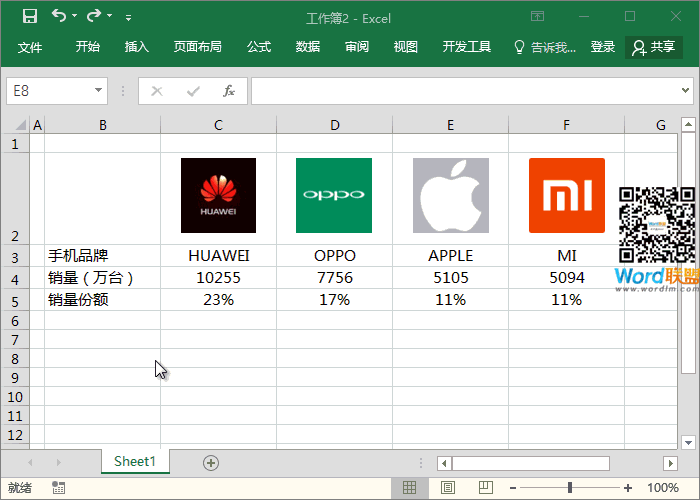
Task: Expand the formula bar with its chevron
Action: pyautogui.click(x=685, y=91)
